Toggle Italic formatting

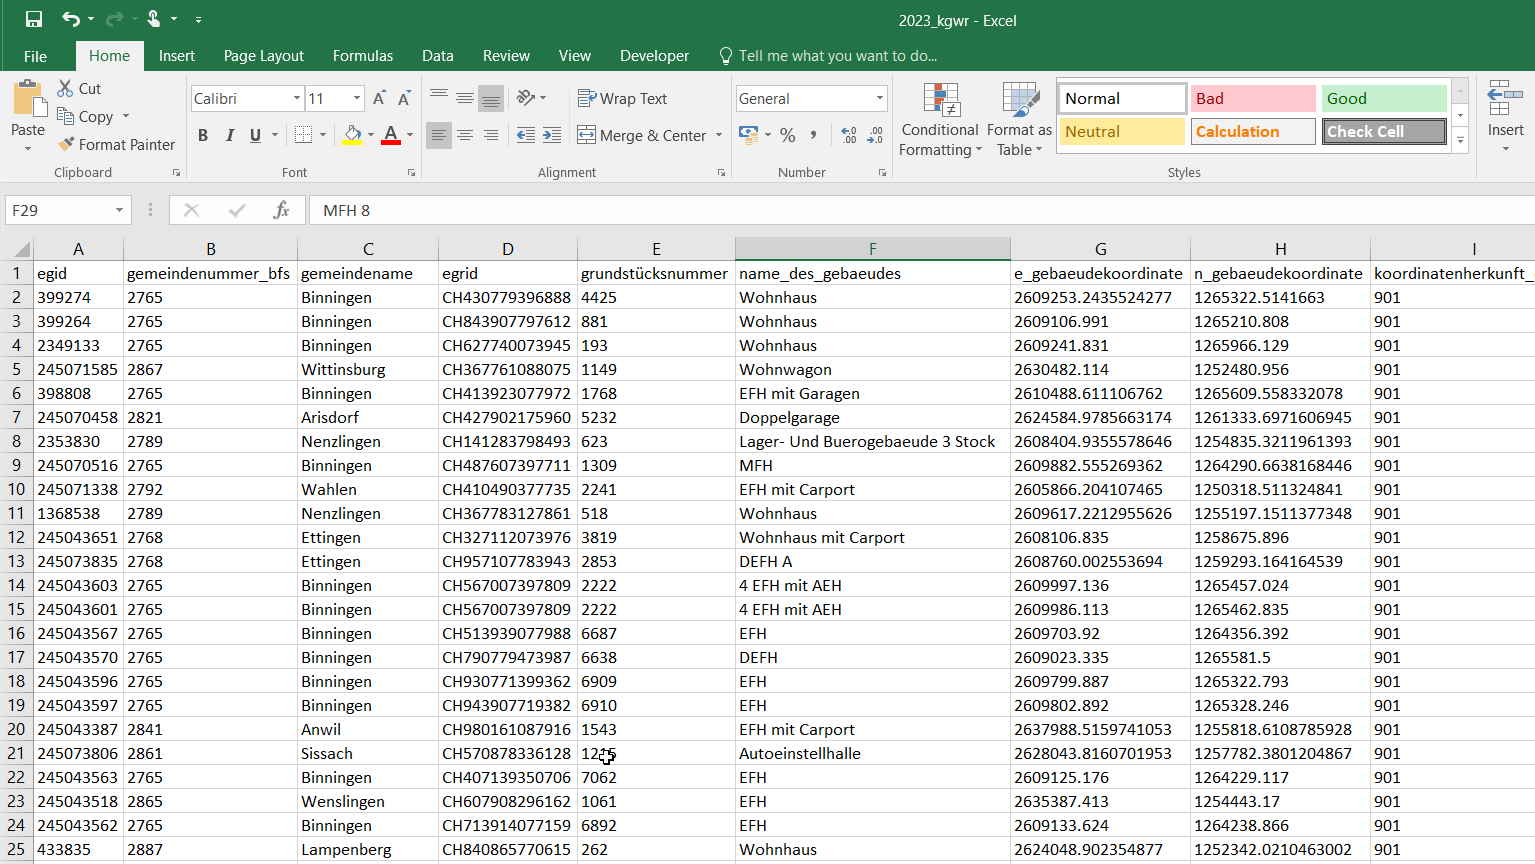pos(229,135)
